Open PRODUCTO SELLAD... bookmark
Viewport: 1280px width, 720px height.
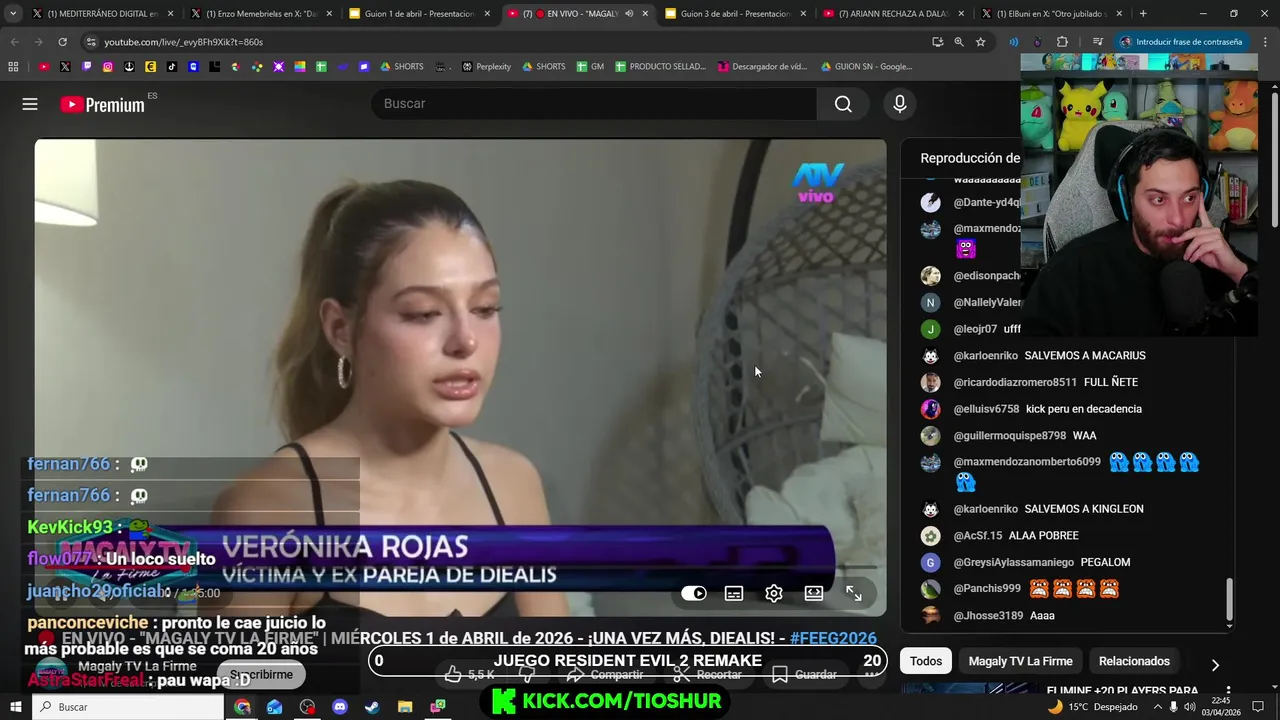coord(660,67)
